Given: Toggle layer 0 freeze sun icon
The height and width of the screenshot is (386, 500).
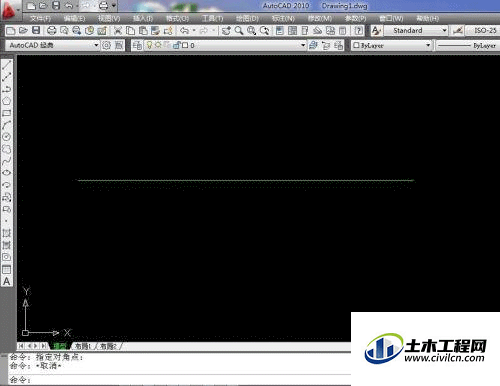Looking at the screenshot, I should pos(158,45).
